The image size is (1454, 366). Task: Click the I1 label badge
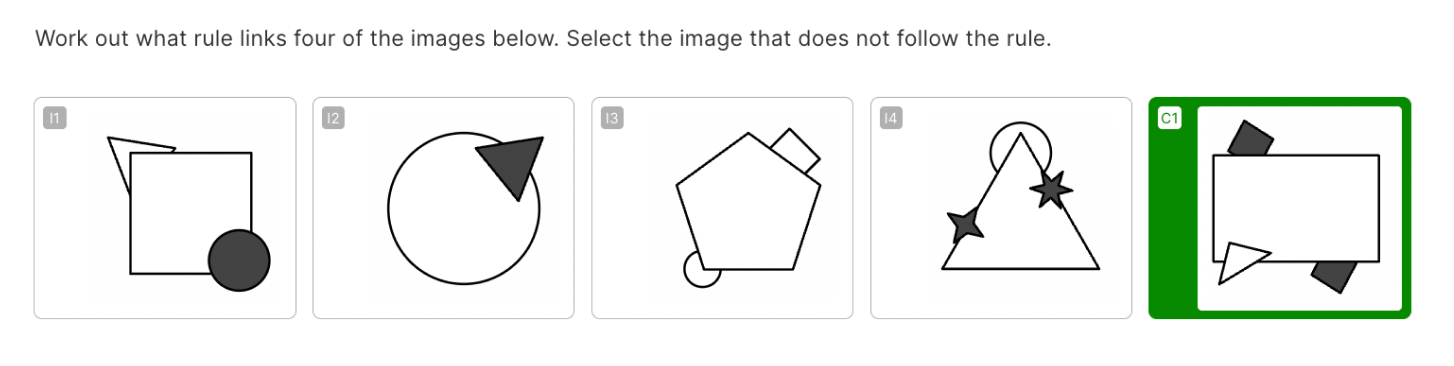pyautogui.click(x=55, y=119)
